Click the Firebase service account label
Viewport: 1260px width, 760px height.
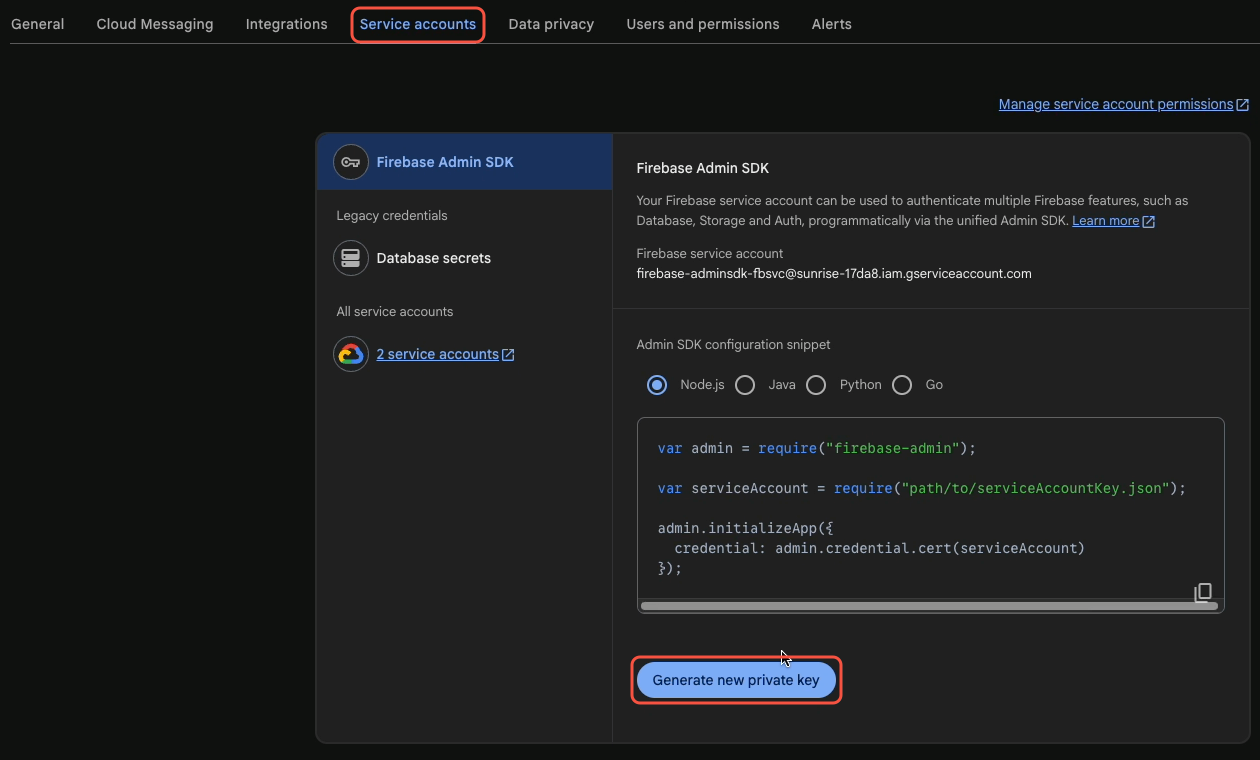click(x=710, y=254)
